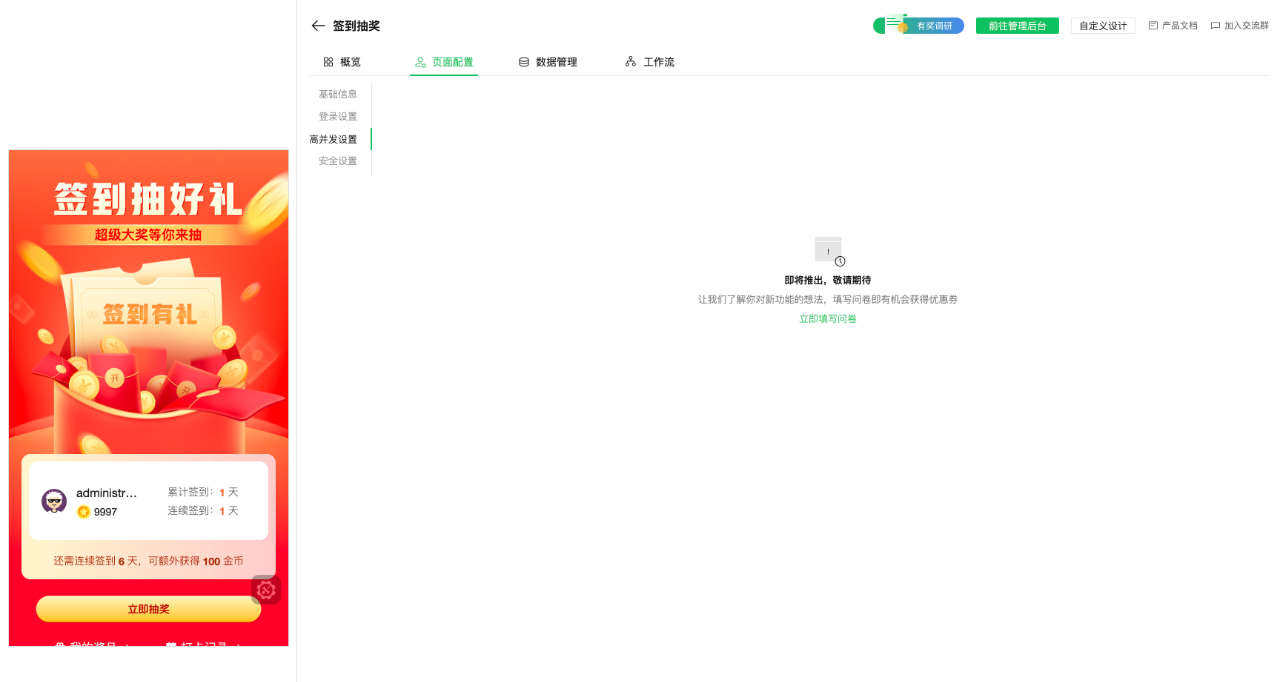This screenshot has height=682, width=1280.
Task: Switch to the 数据管理 tab
Action: (x=548, y=62)
